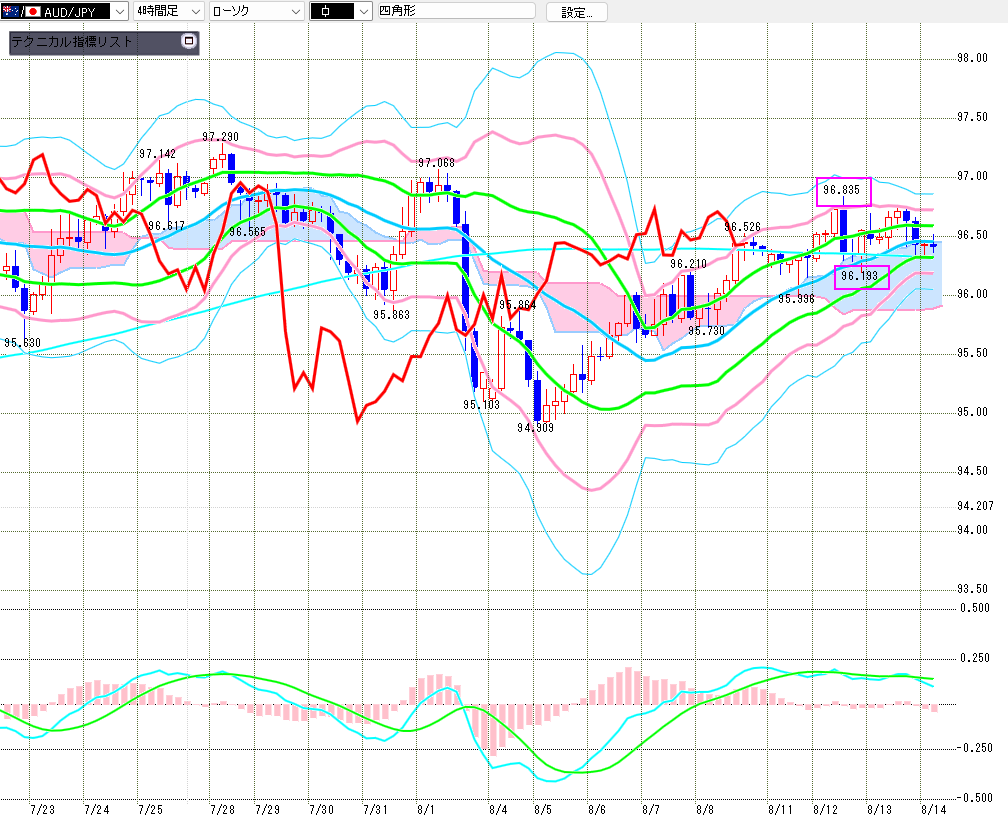The height and width of the screenshot is (819, 1008).
Task: Expand the テクニカル指標リスト panel with its square icon
Action: pos(189,41)
